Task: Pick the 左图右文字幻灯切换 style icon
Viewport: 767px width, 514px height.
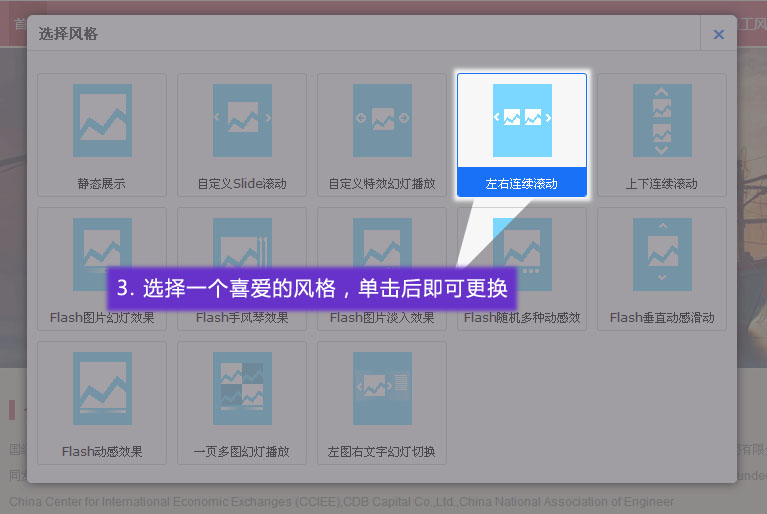Action: (x=382, y=388)
